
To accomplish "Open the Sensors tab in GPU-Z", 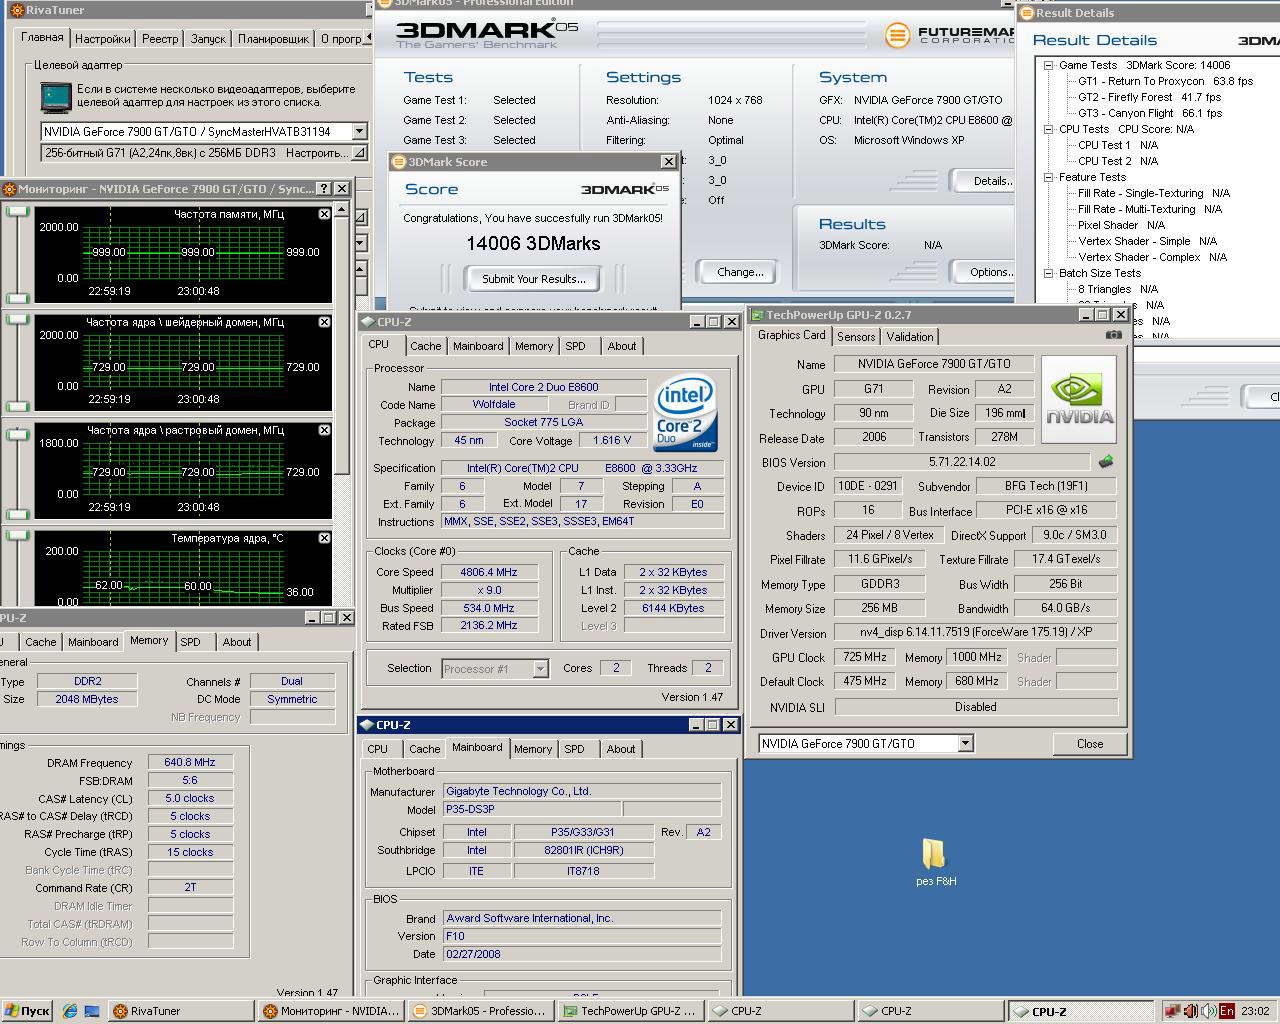I will coord(856,337).
